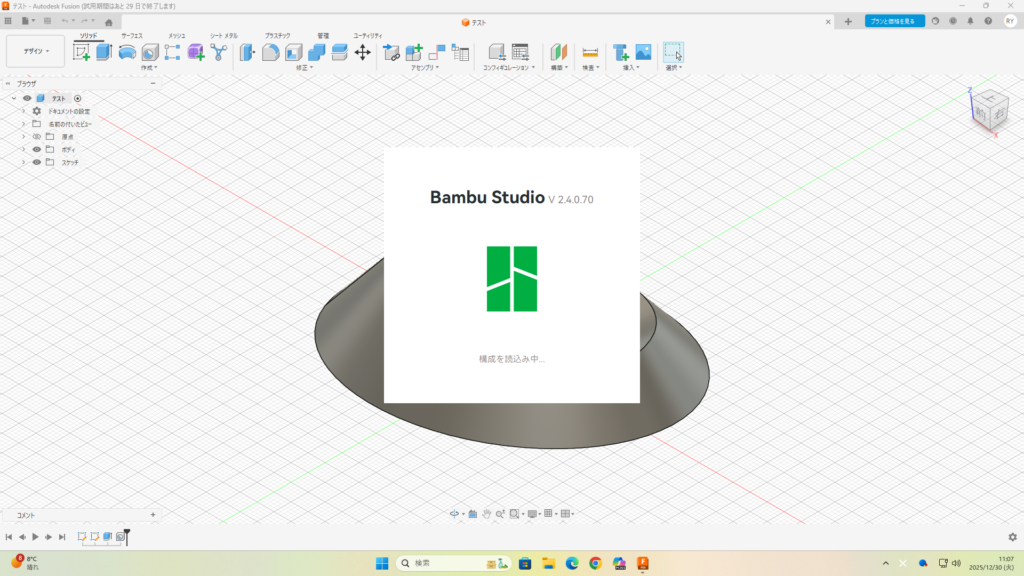This screenshot has width=1024, height=576.
Task: Click the Insert image icon
Action: click(643, 52)
